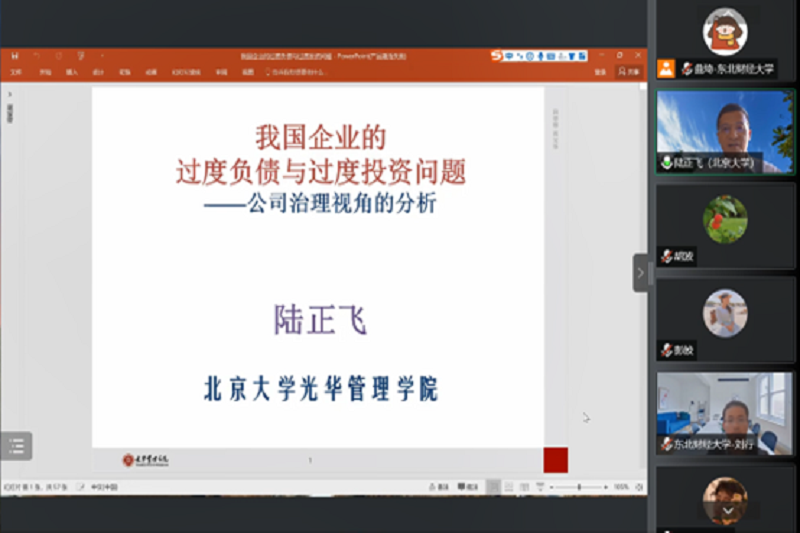Viewport: 800px width, 533px height.
Task: Click the zoom in plus button in the status bar
Action: (606, 487)
